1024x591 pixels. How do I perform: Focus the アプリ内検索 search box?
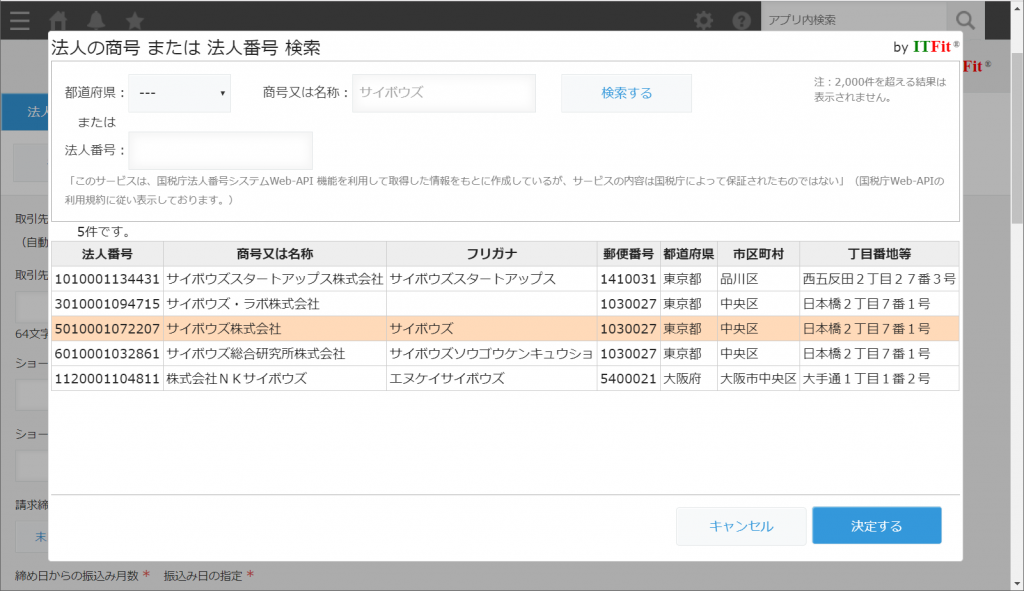pos(854,20)
